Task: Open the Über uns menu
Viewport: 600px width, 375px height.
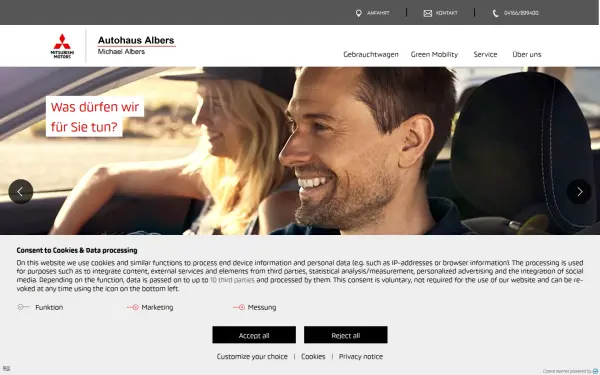Action: (x=527, y=54)
